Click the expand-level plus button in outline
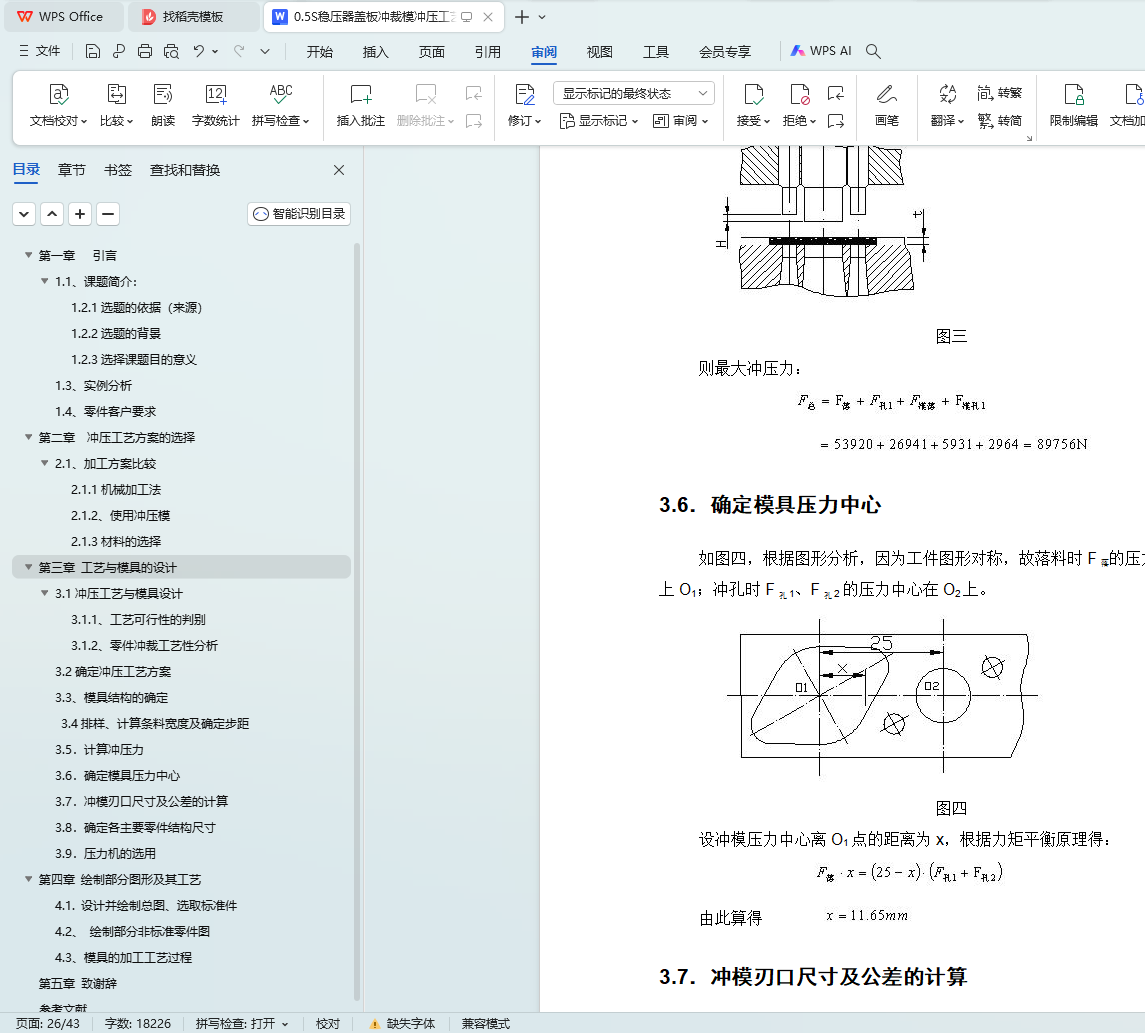 click(80, 214)
